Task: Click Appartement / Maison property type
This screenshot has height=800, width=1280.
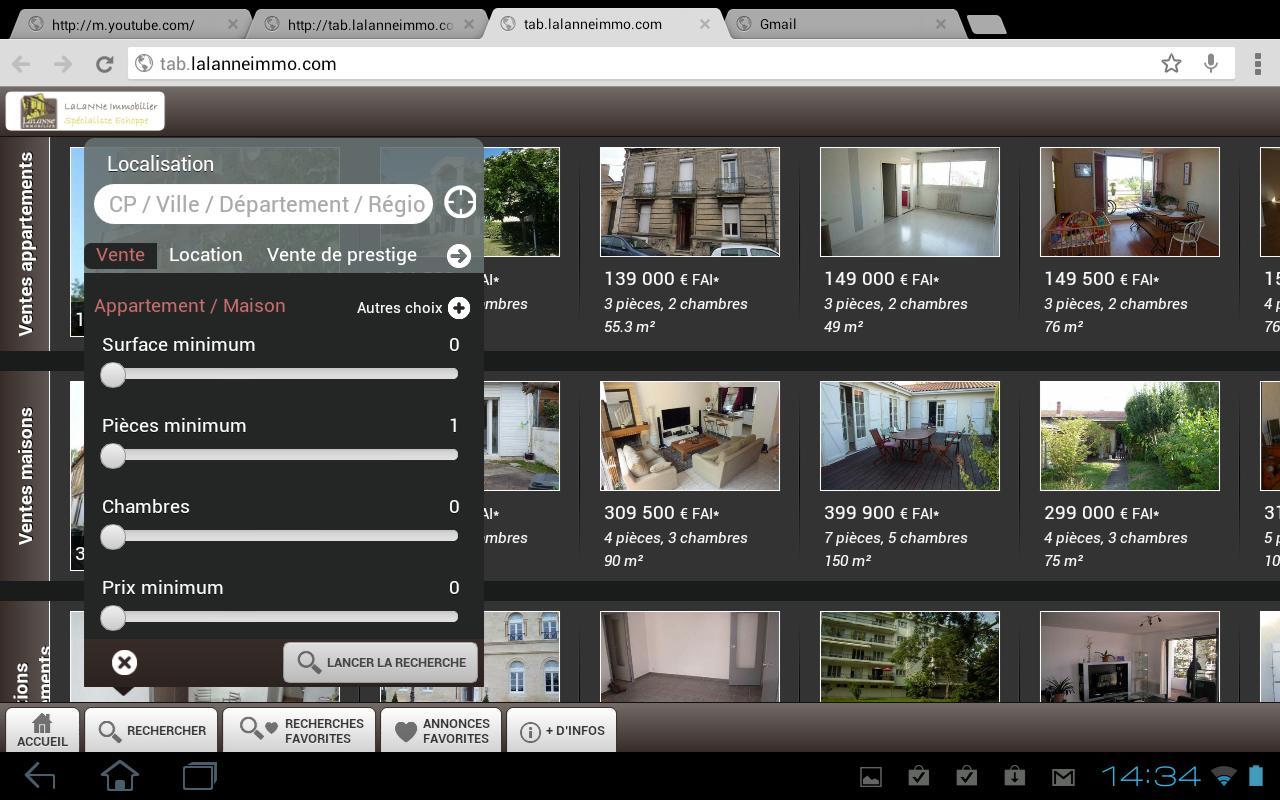Action: point(190,306)
